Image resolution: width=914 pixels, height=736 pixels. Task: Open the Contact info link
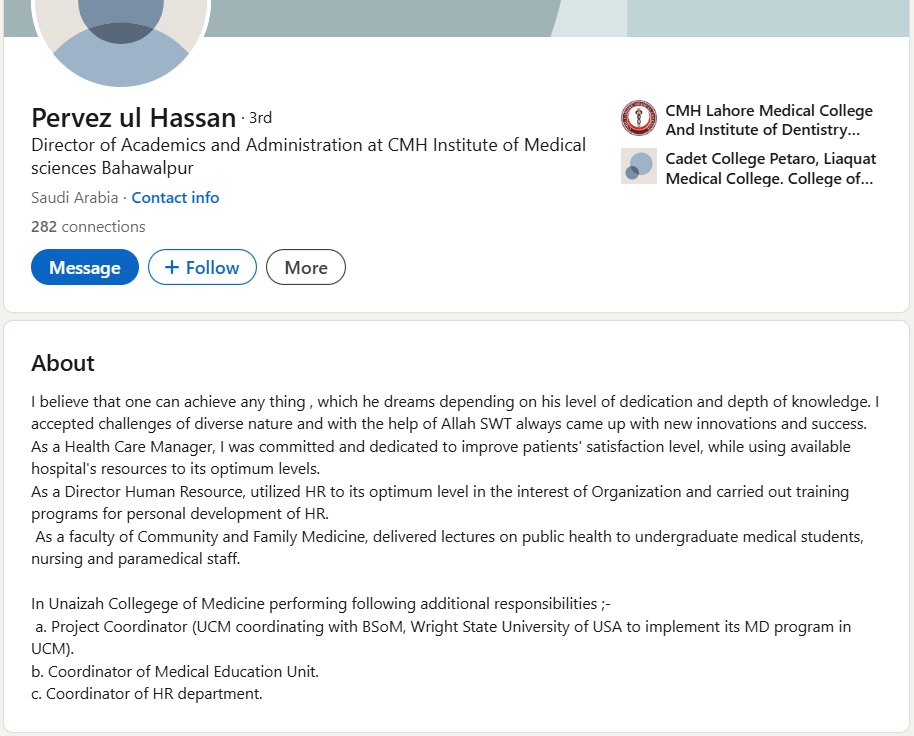click(x=175, y=197)
